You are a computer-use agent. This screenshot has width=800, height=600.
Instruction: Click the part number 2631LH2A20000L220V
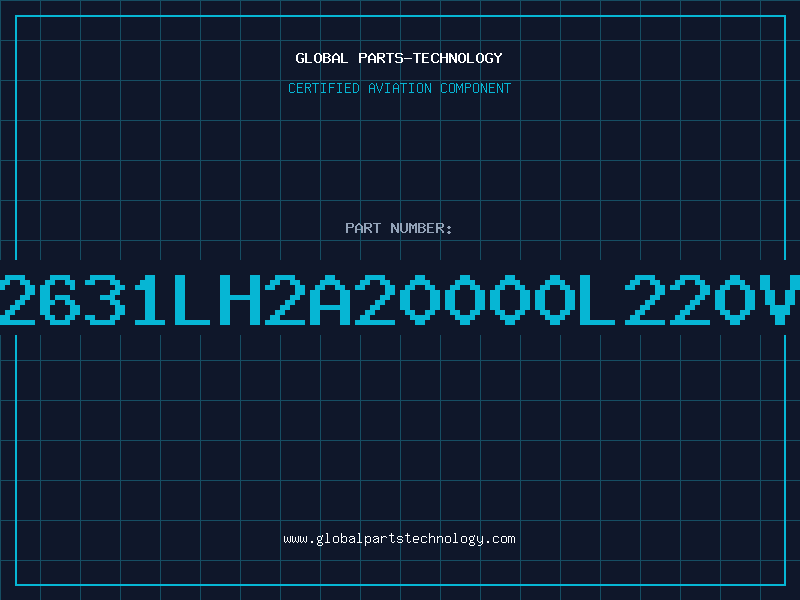[400, 299]
